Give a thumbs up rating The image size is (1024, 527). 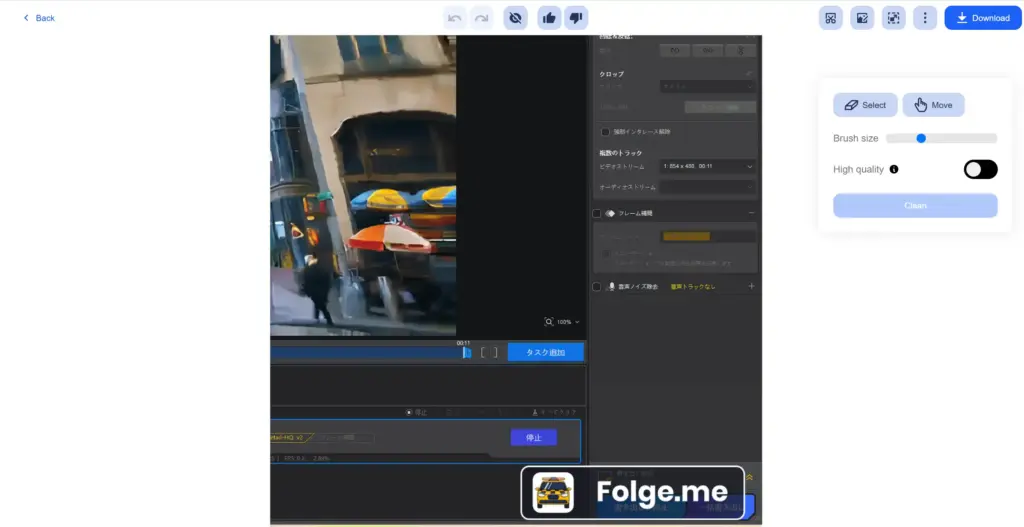coord(549,18)
